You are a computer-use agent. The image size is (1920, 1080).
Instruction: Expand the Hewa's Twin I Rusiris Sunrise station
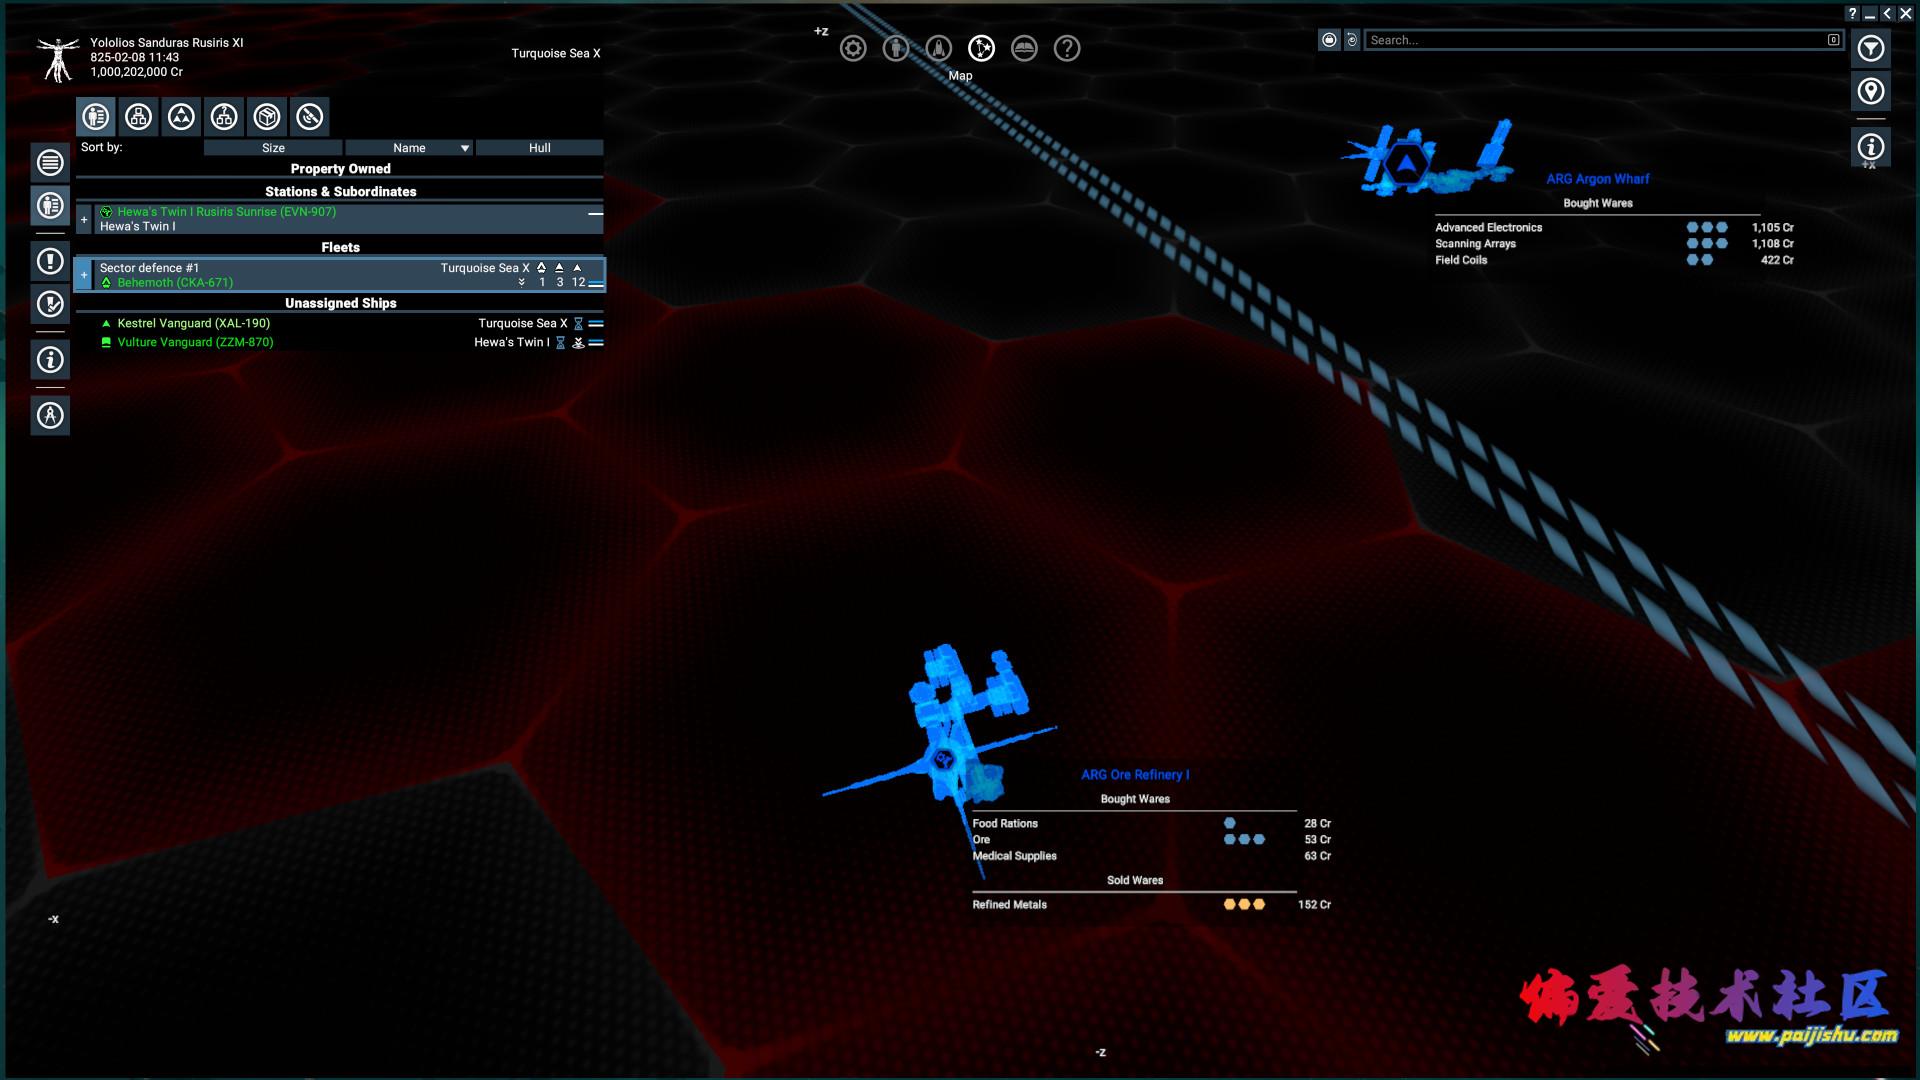point(84,219)
